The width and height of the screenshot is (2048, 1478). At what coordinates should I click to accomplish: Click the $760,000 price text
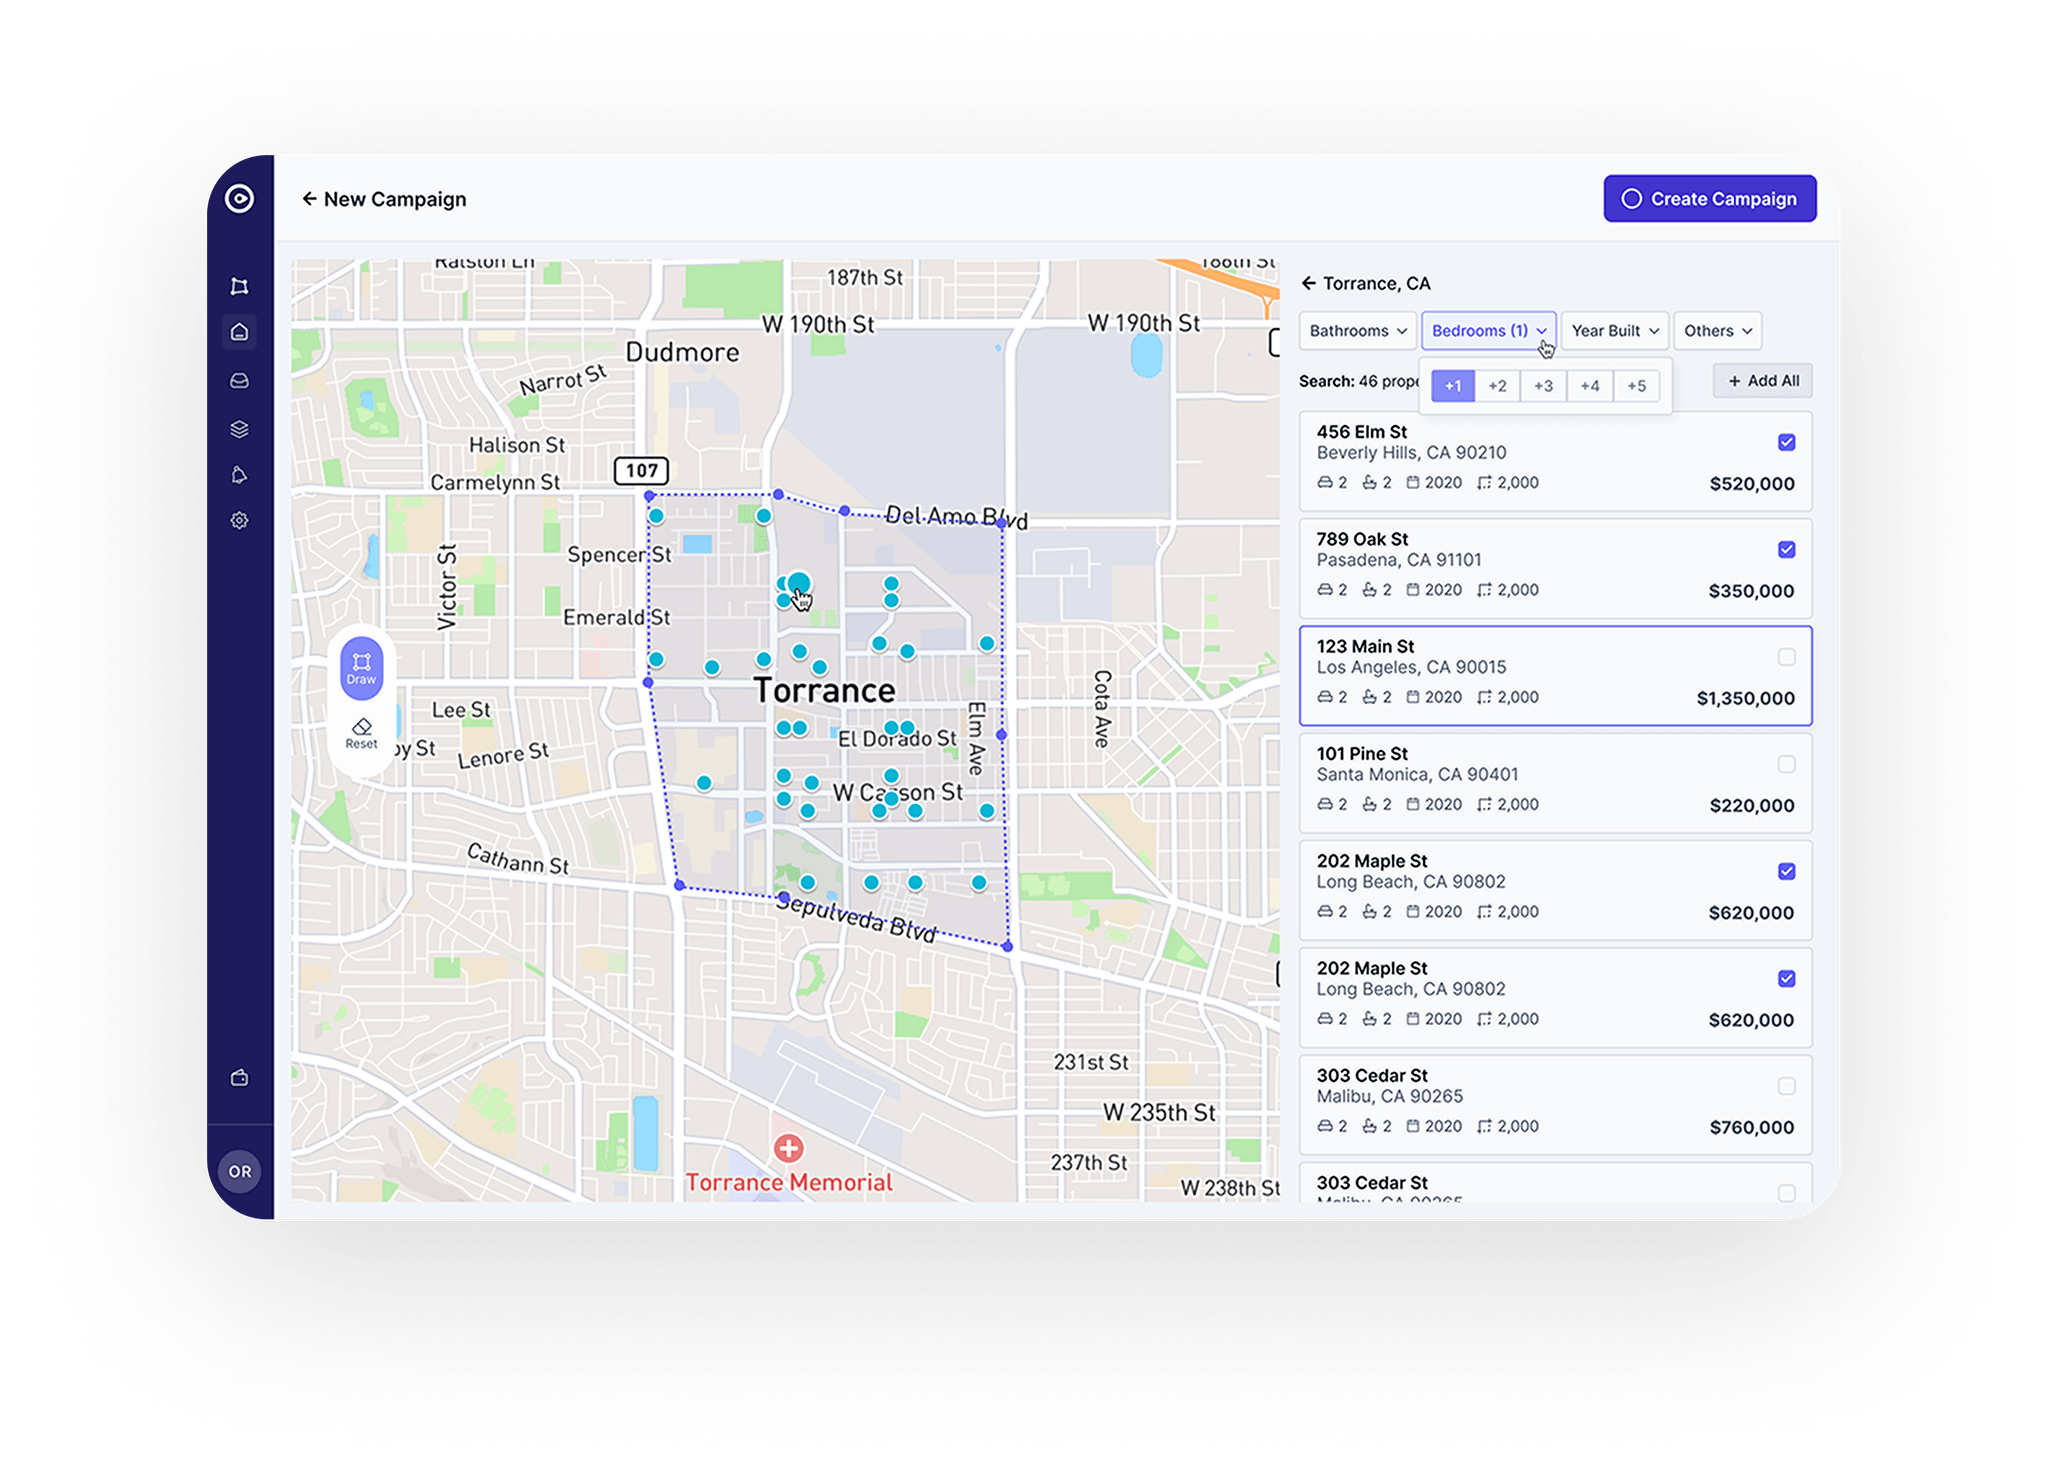[1752, 1128]
